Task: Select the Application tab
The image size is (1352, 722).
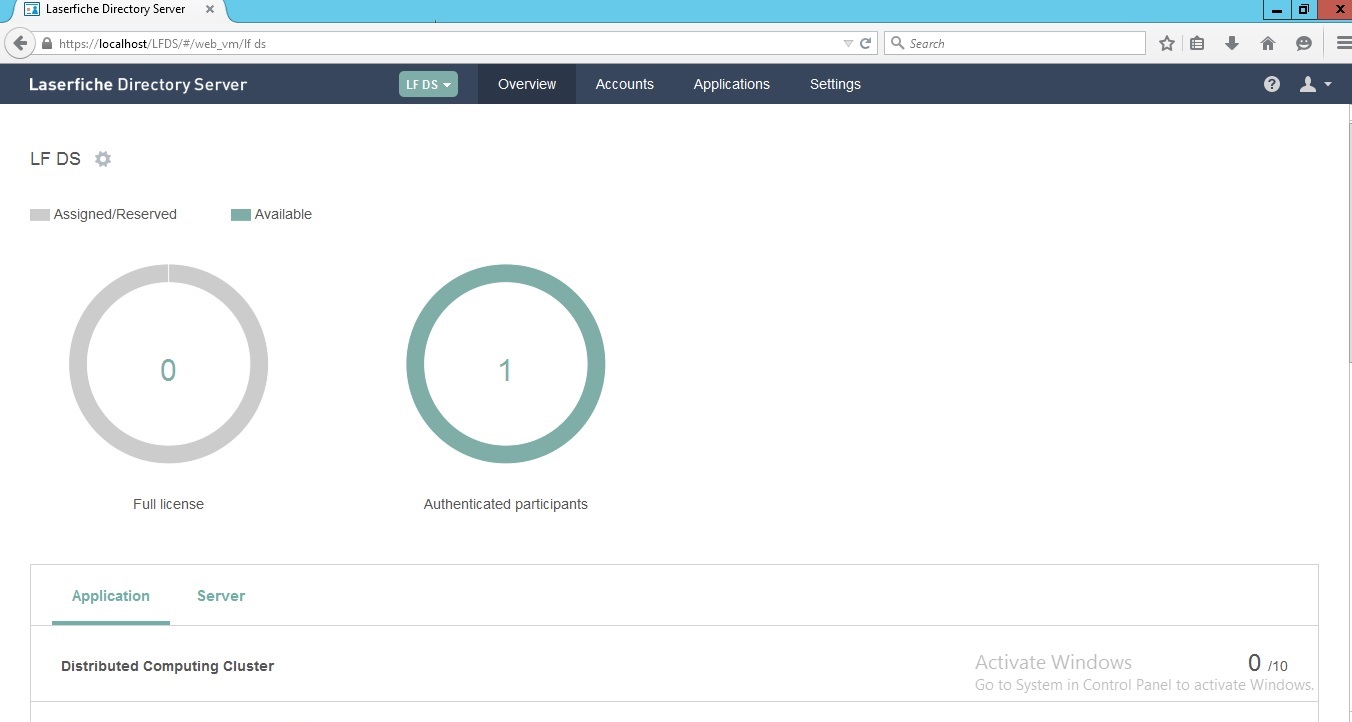Action: [x=111, y=596]
